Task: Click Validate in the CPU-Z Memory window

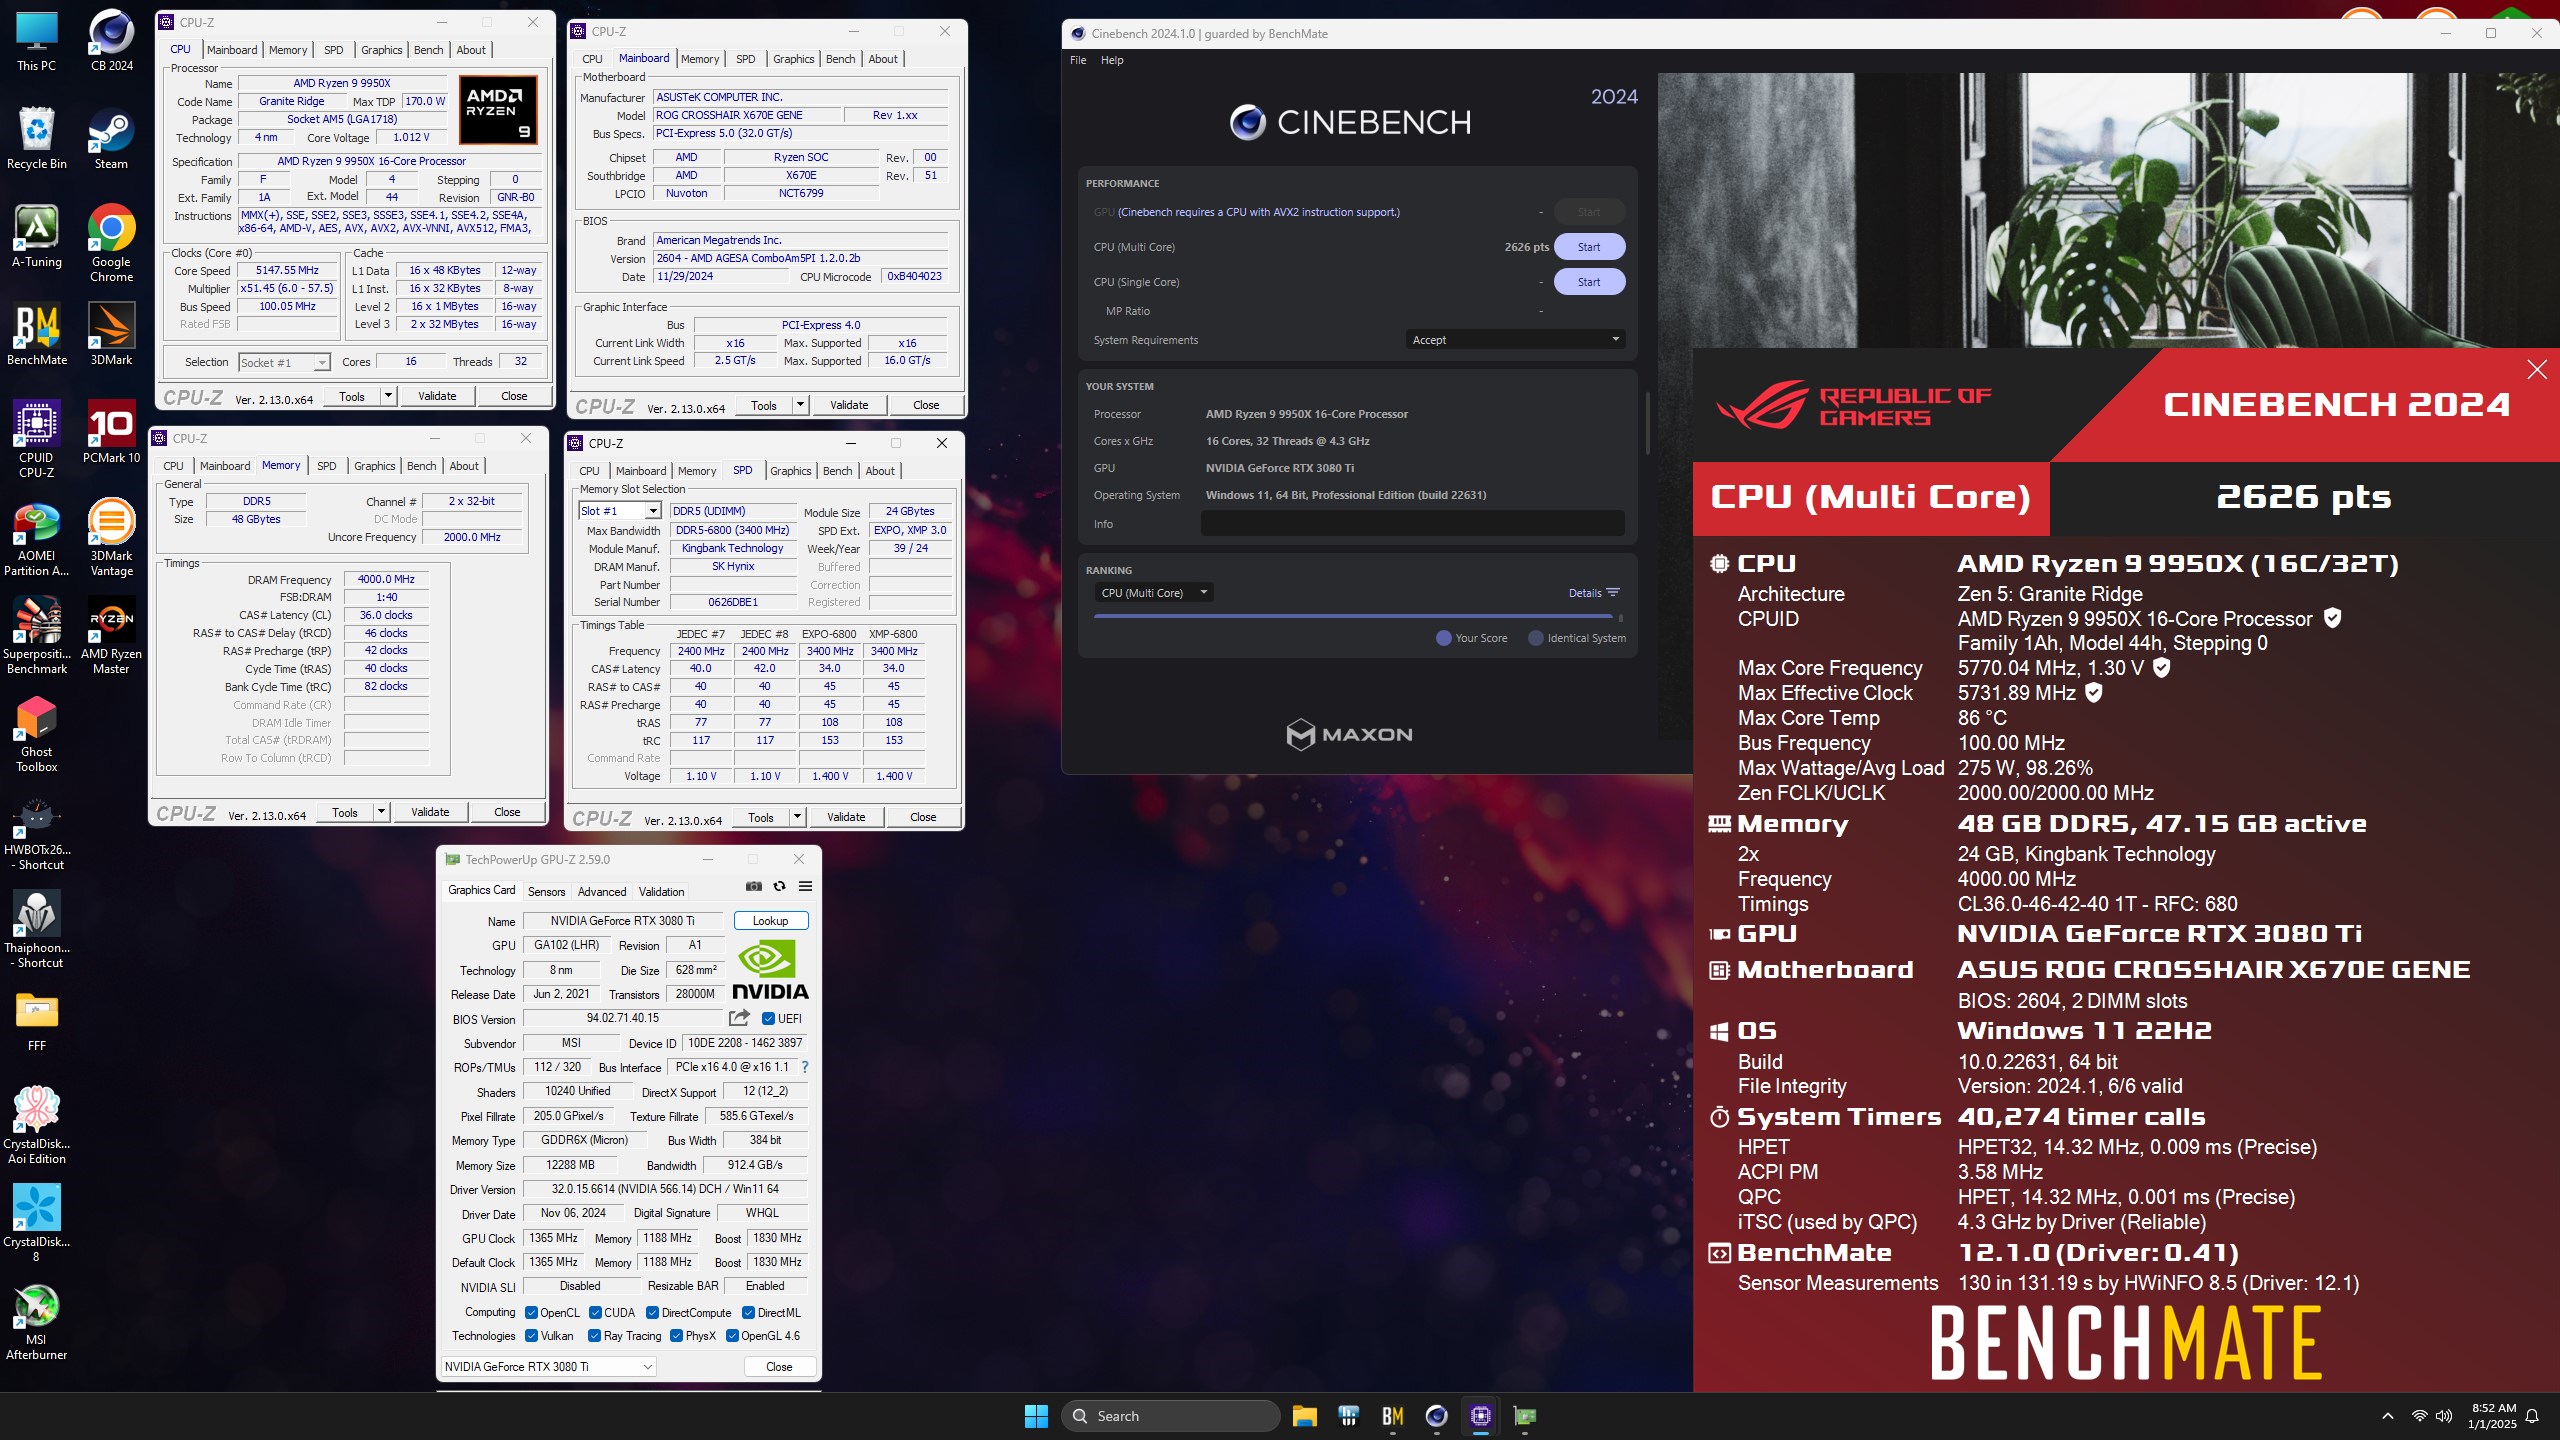Action: point(430,812)
